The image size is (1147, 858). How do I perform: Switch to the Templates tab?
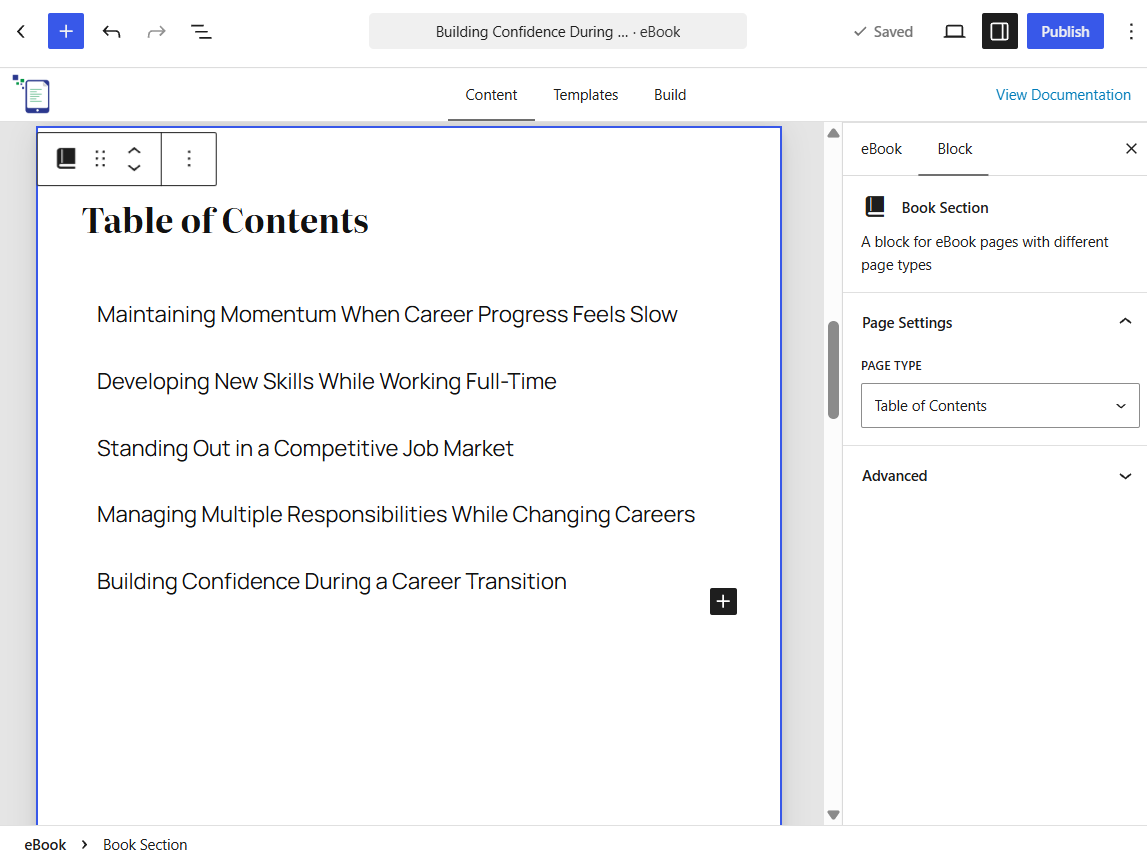pos(585,95)
